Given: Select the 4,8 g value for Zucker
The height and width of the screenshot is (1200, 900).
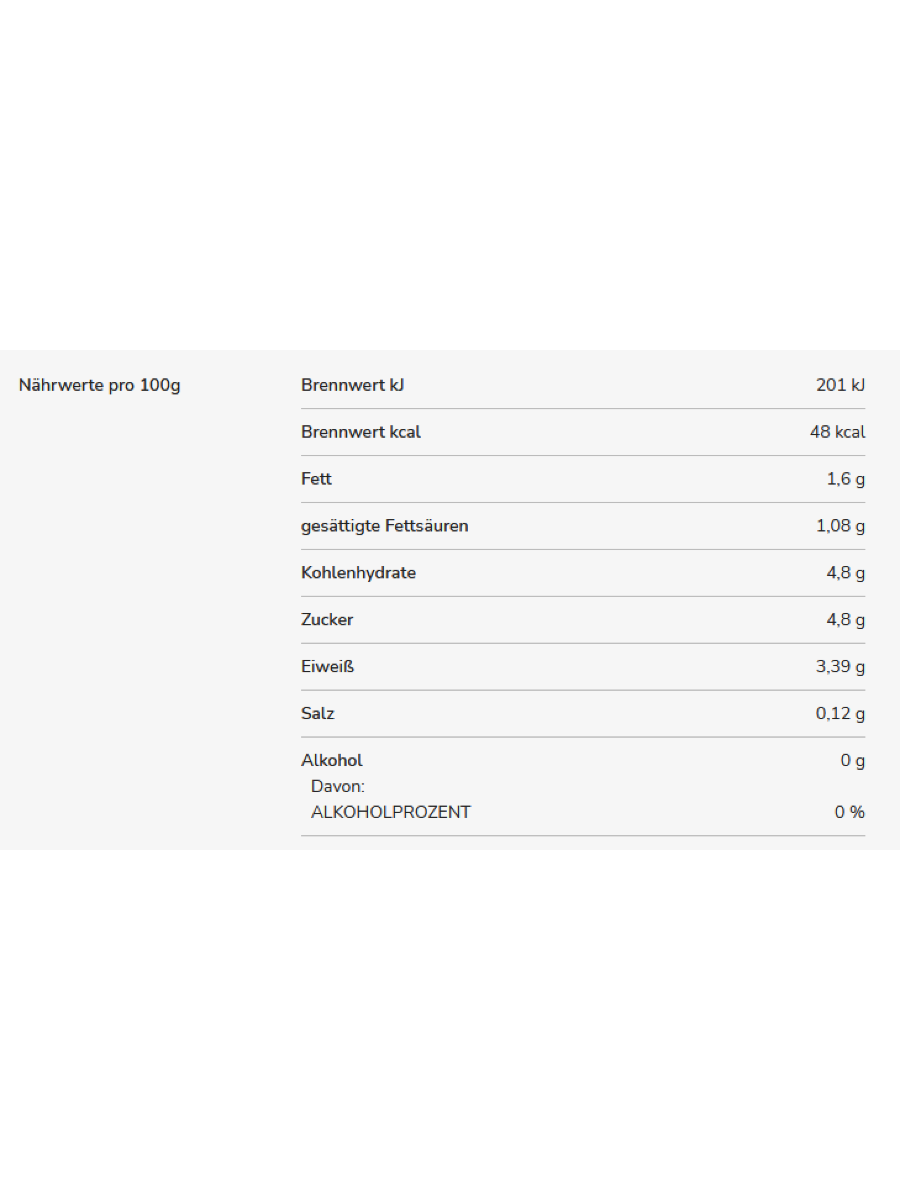Looking at the screenshot, I should (x=845, y=620).
